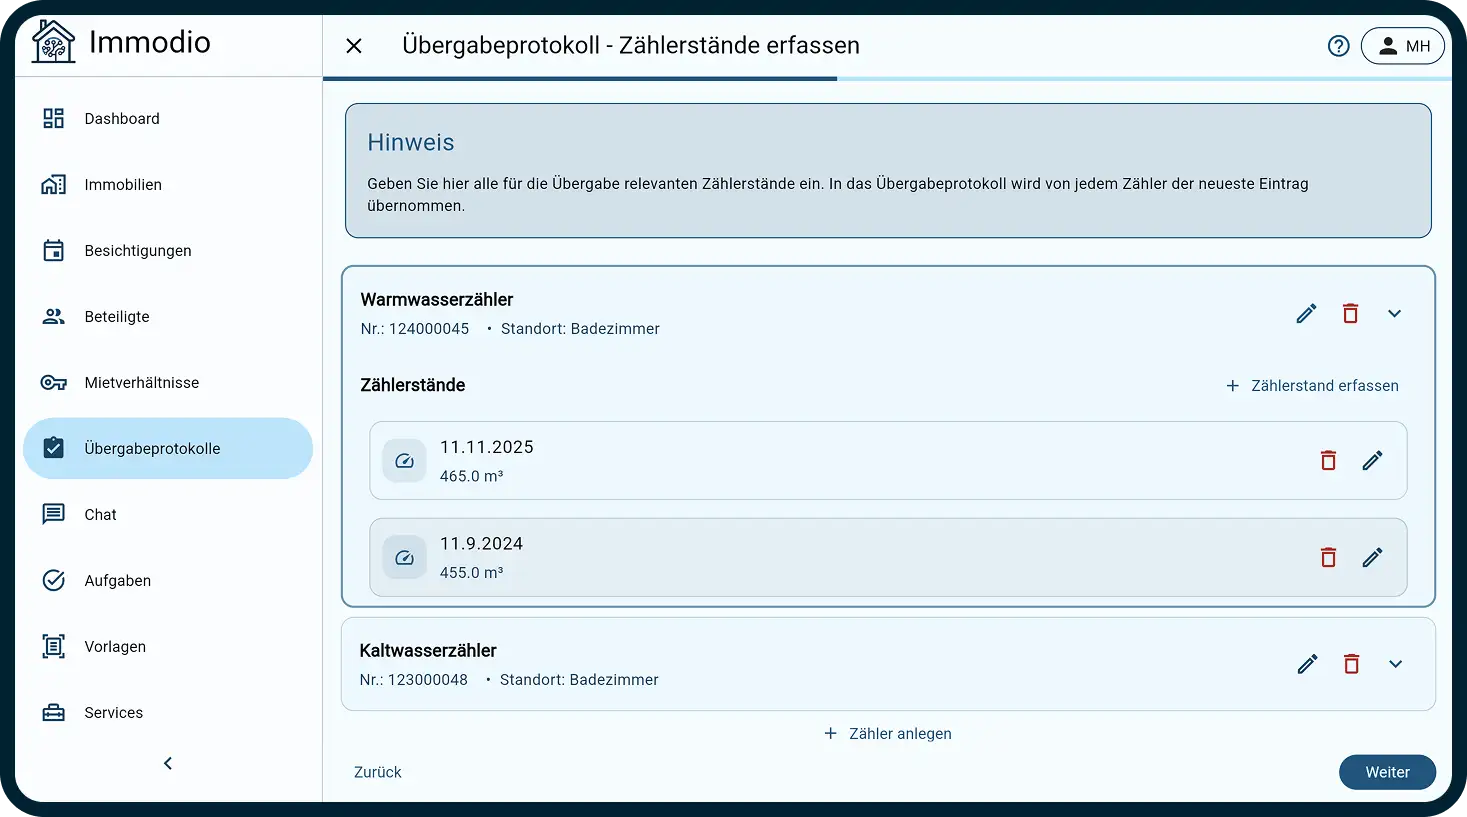Image resolution: width=1467 pixels, height=817 pixels.
Task: Click the Services briefcase icon
Action: 54,712
